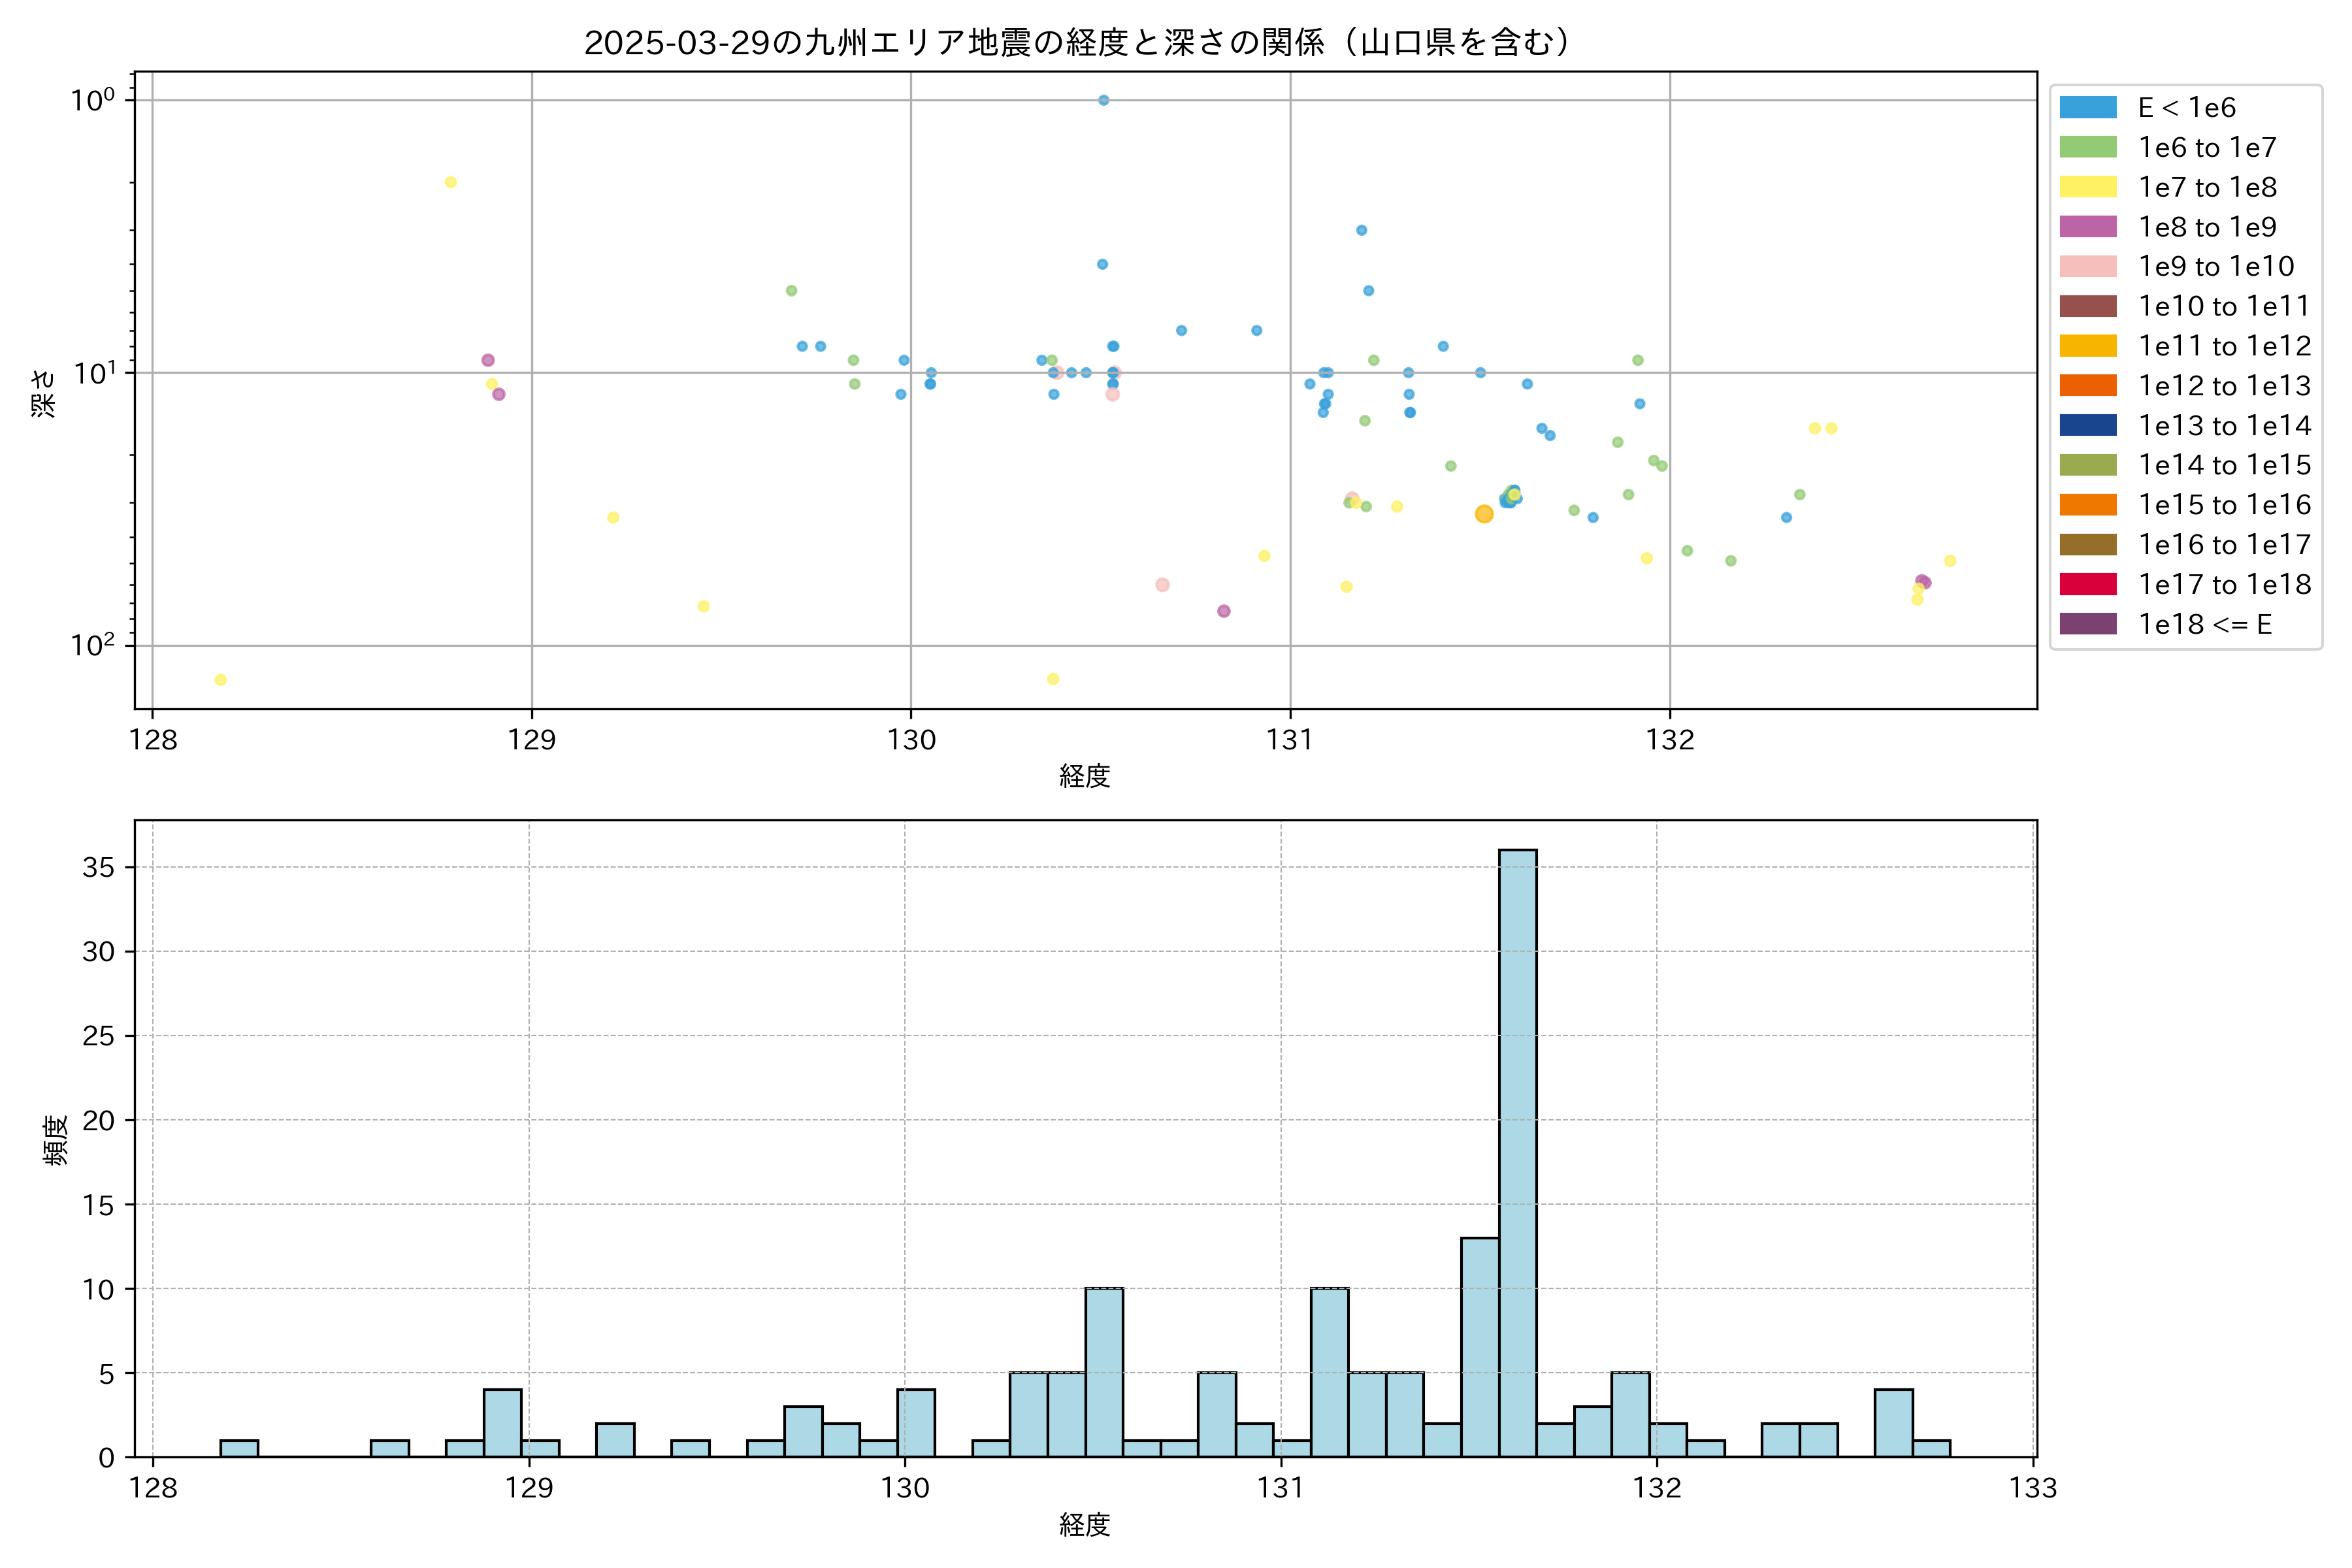Viewport: 2352px width, 1568px height.
Task: Click the blue E < 1e6 legend swatch
Action: [2088, 108]
